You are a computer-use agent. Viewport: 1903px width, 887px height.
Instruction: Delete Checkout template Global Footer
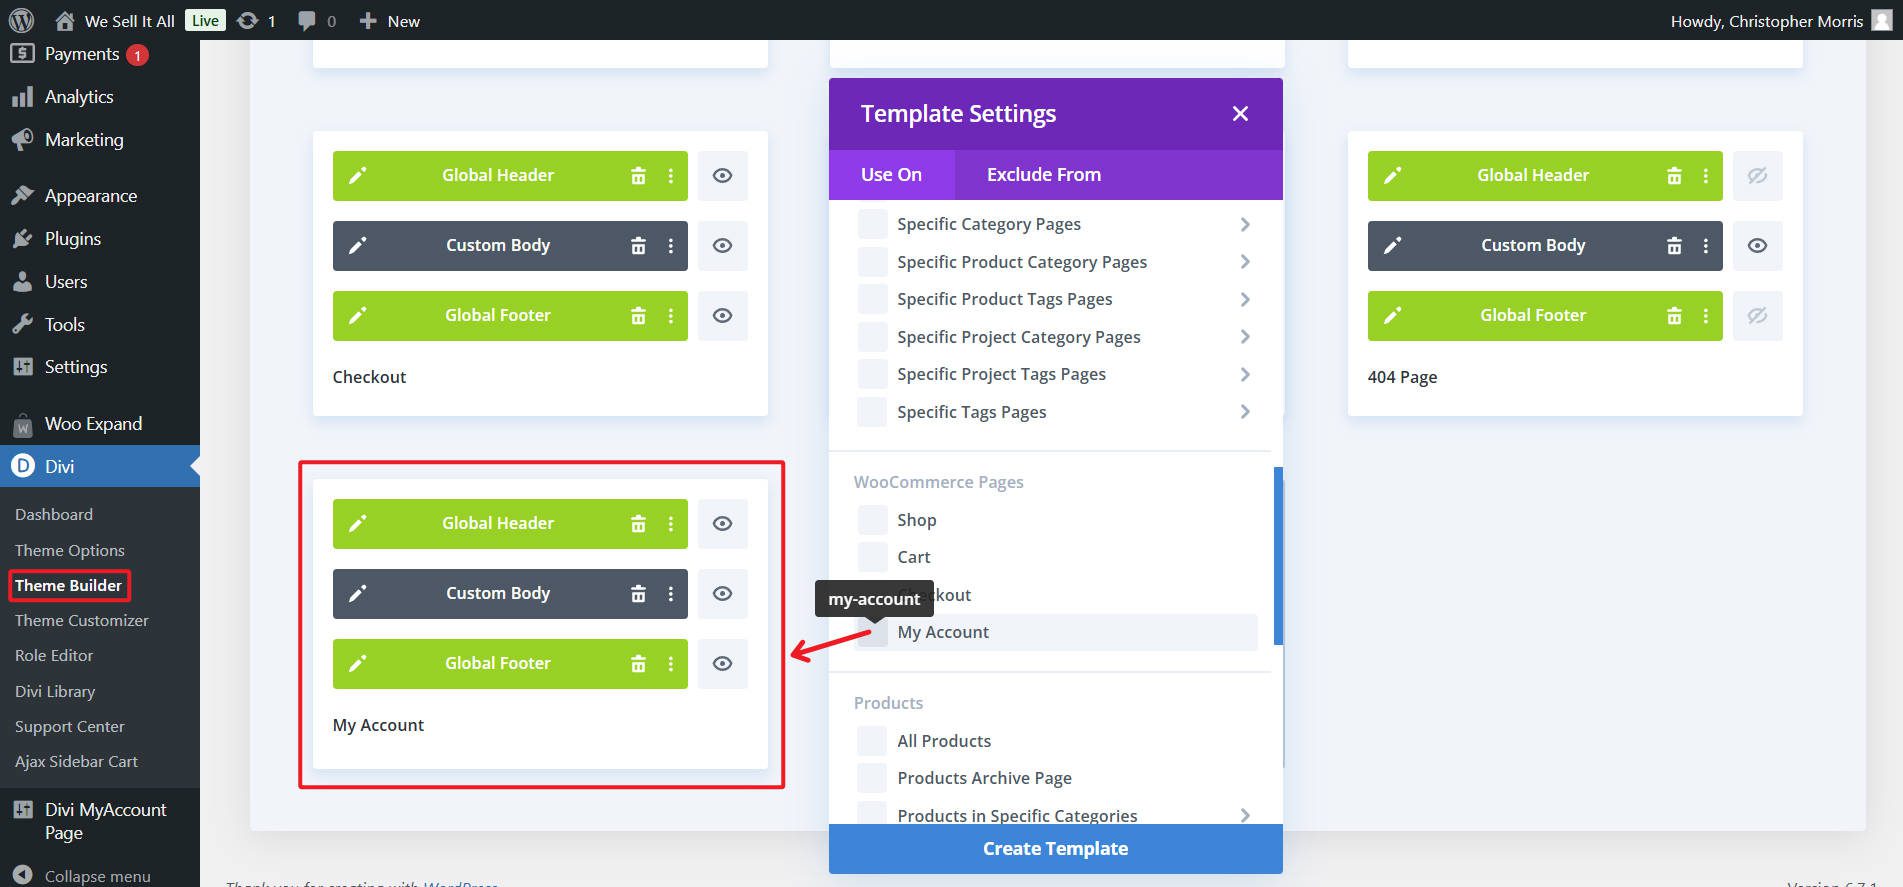click(x=638, y=316)
